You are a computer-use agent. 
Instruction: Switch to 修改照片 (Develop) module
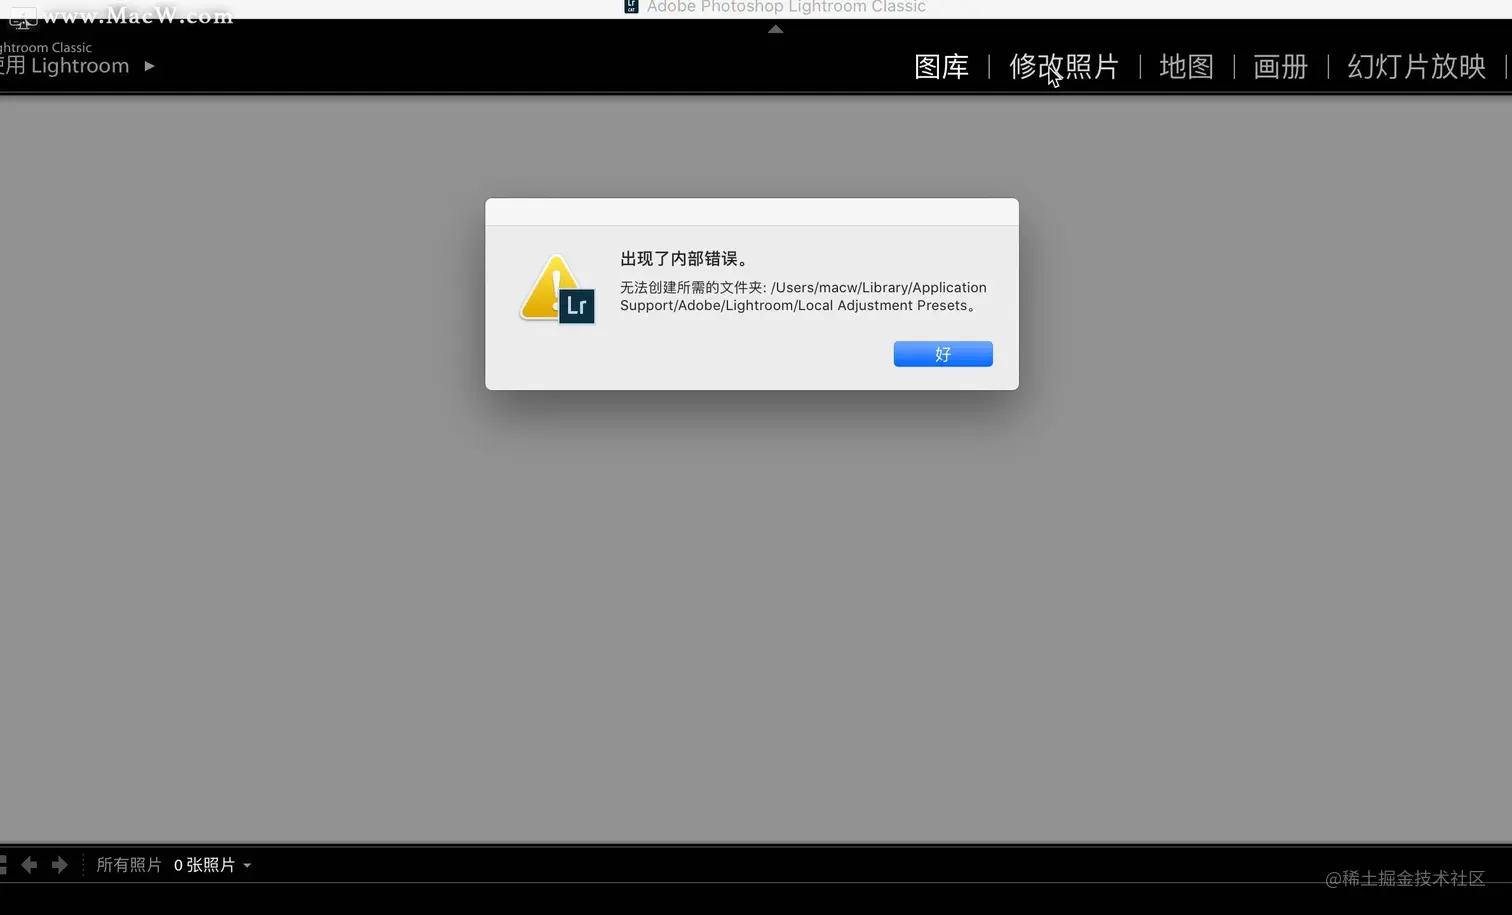click(x=1064, y=67)
